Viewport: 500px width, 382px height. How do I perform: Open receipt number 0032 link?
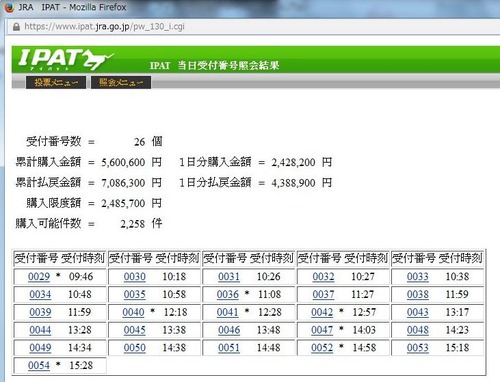[323, 277]
